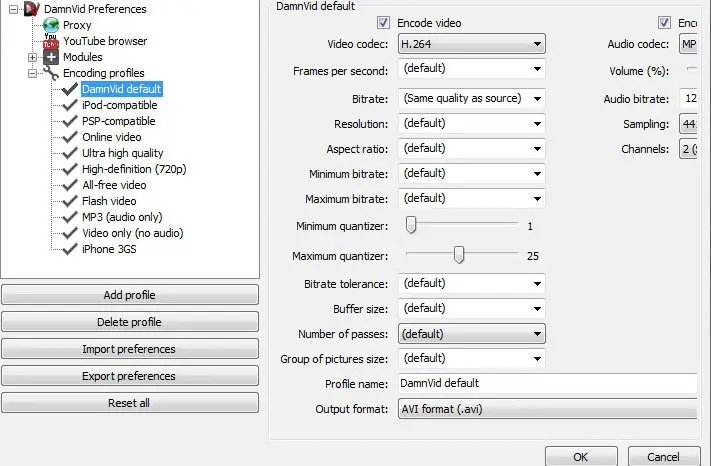Expand the Modules tree node

click(x=32, y=57)
